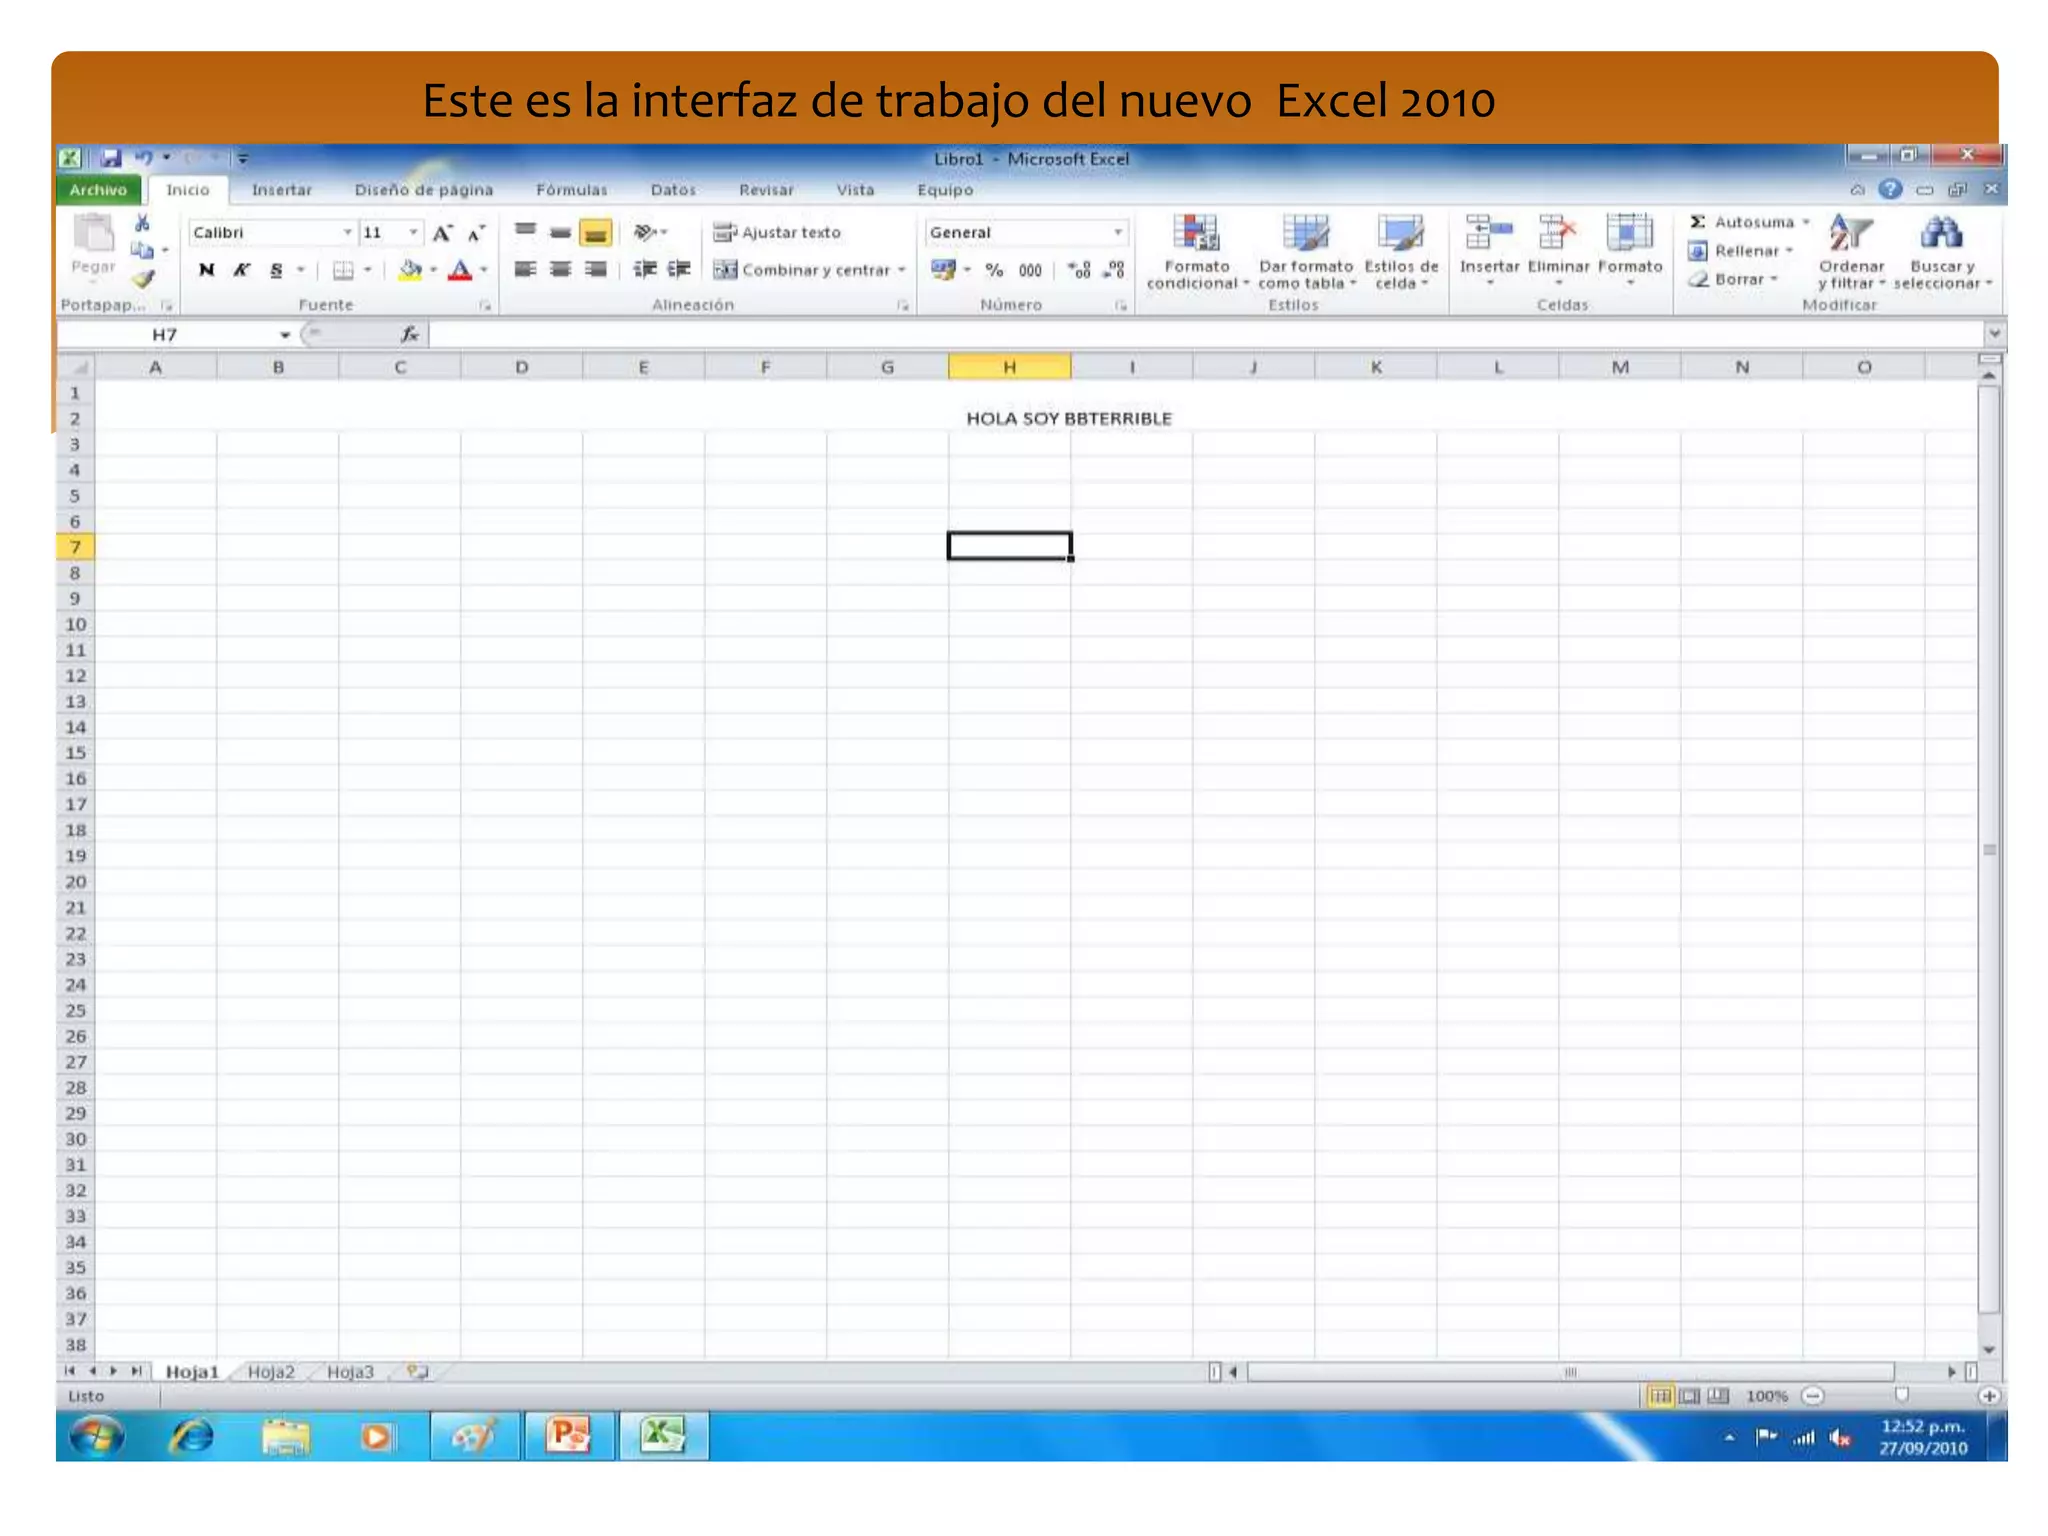Click the Undo icon in quick access
Viewport: 2048px width, 1536px height.
click(144, 158)
